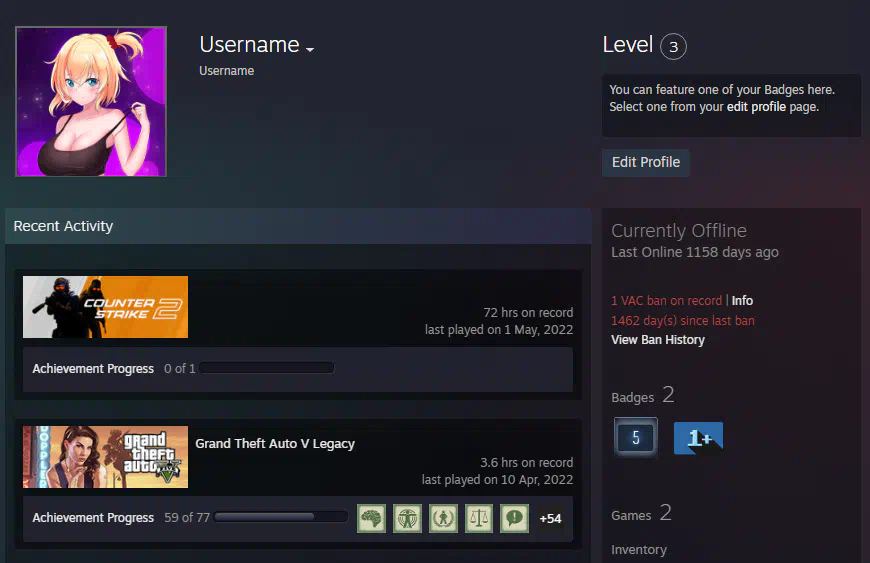The height and width of the screenshot is (563, 870).
Task: Open the Games section link
Action: pos(631,515)
